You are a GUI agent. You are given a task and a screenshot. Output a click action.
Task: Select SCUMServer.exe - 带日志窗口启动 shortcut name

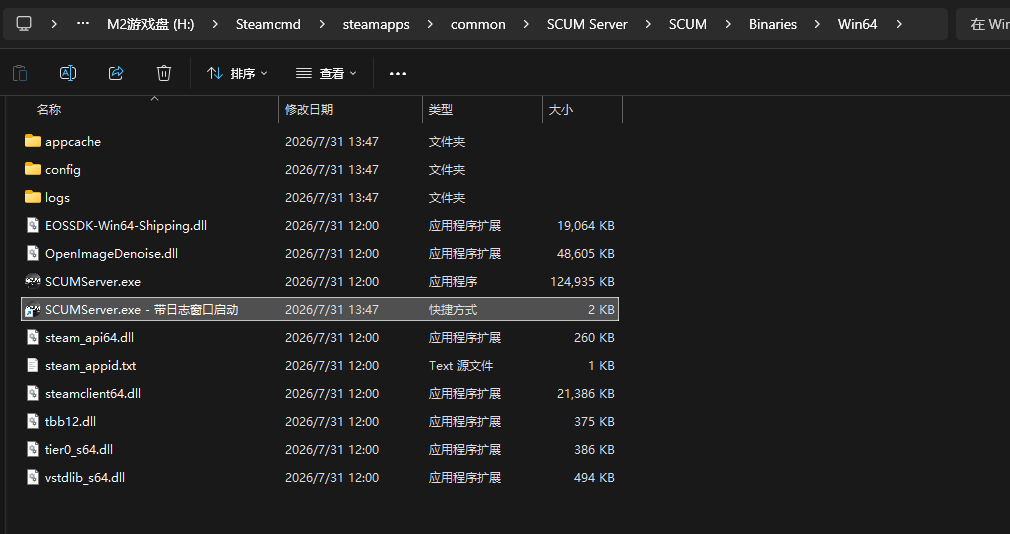(x=142, y=310)
